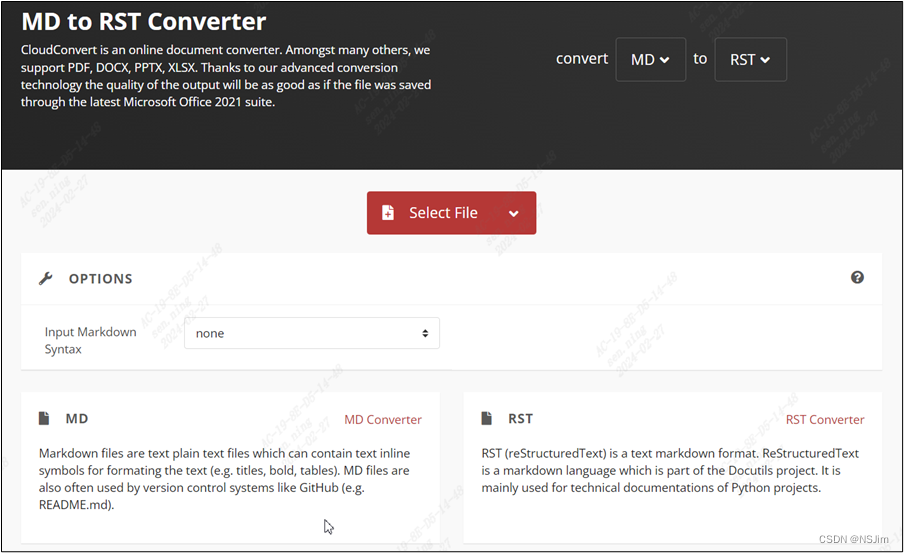
Task: Open the MD source format dropdown
Action: click(x=650, y=59)
